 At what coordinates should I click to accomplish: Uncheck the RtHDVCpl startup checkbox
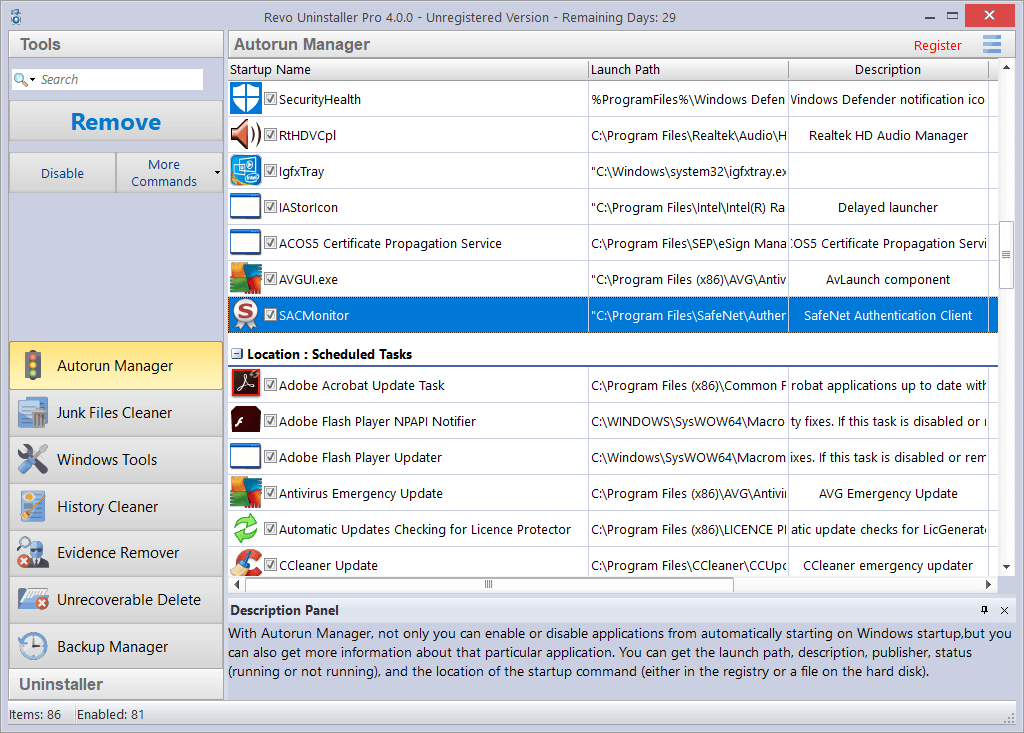click(270, 135)
